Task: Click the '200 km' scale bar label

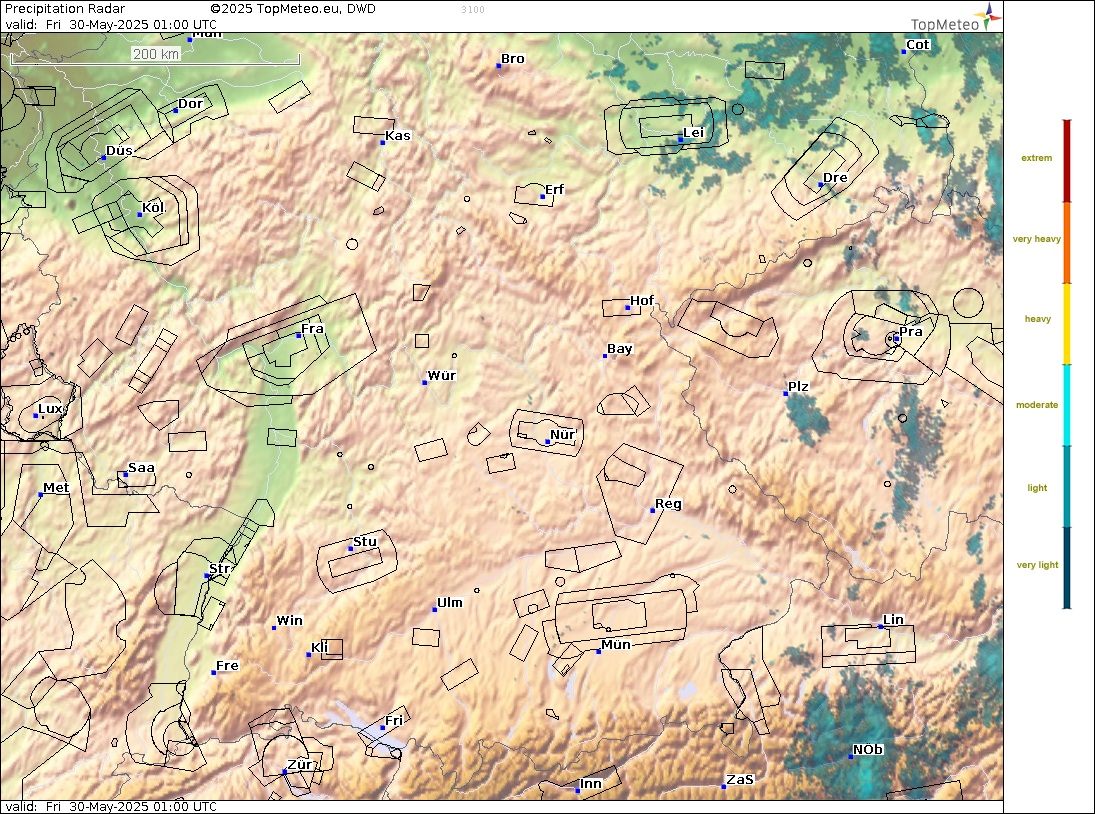Action: 156,54
